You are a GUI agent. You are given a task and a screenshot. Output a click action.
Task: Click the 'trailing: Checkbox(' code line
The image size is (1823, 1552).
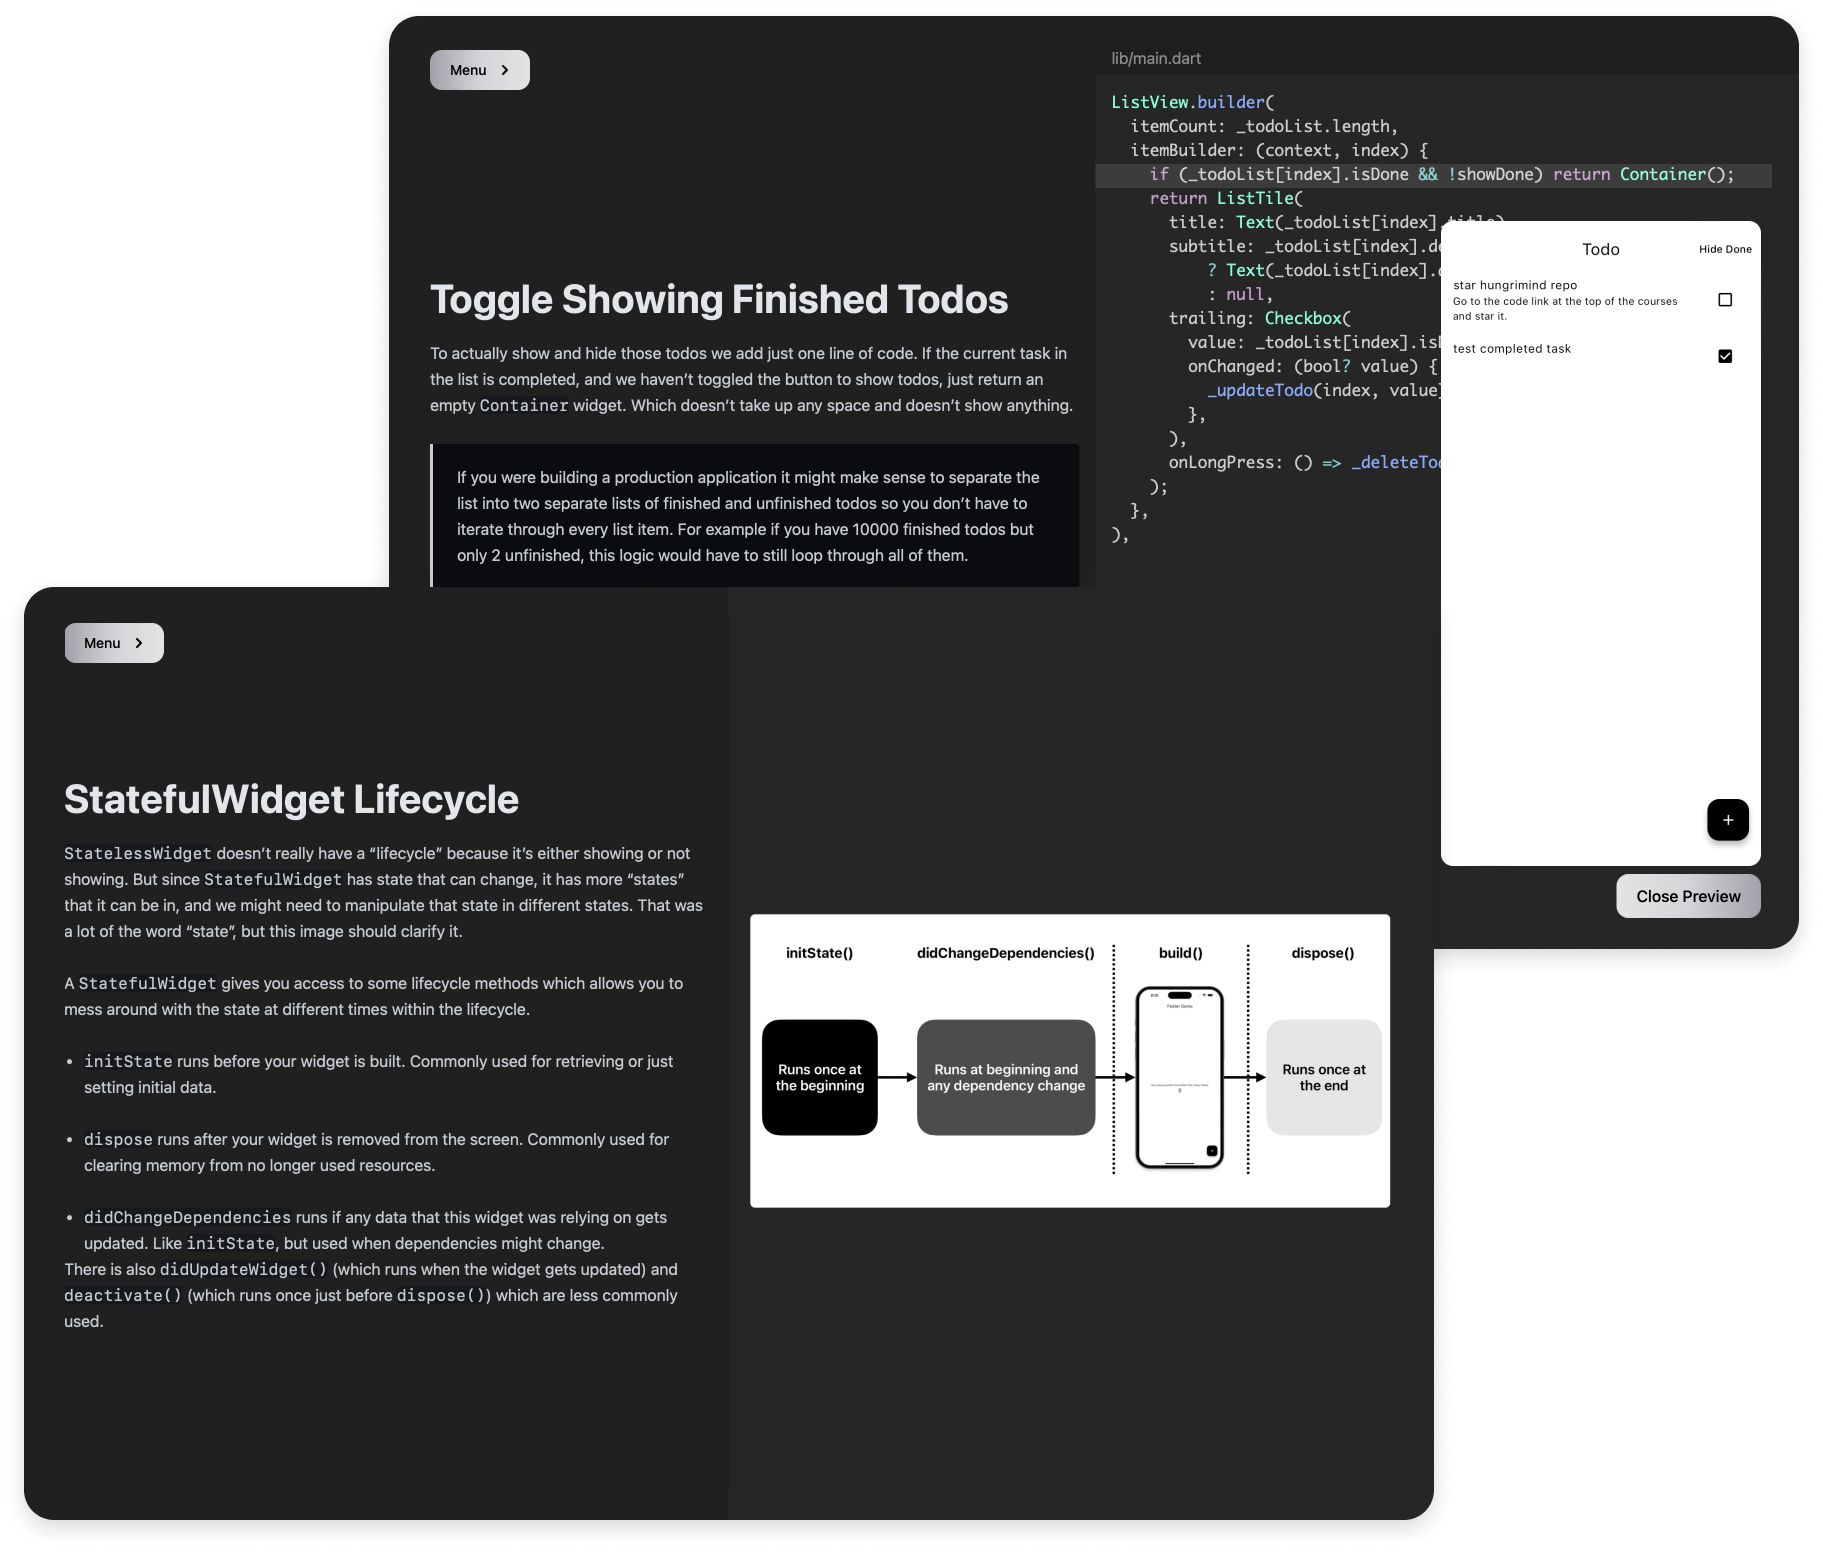(1260, 318)
